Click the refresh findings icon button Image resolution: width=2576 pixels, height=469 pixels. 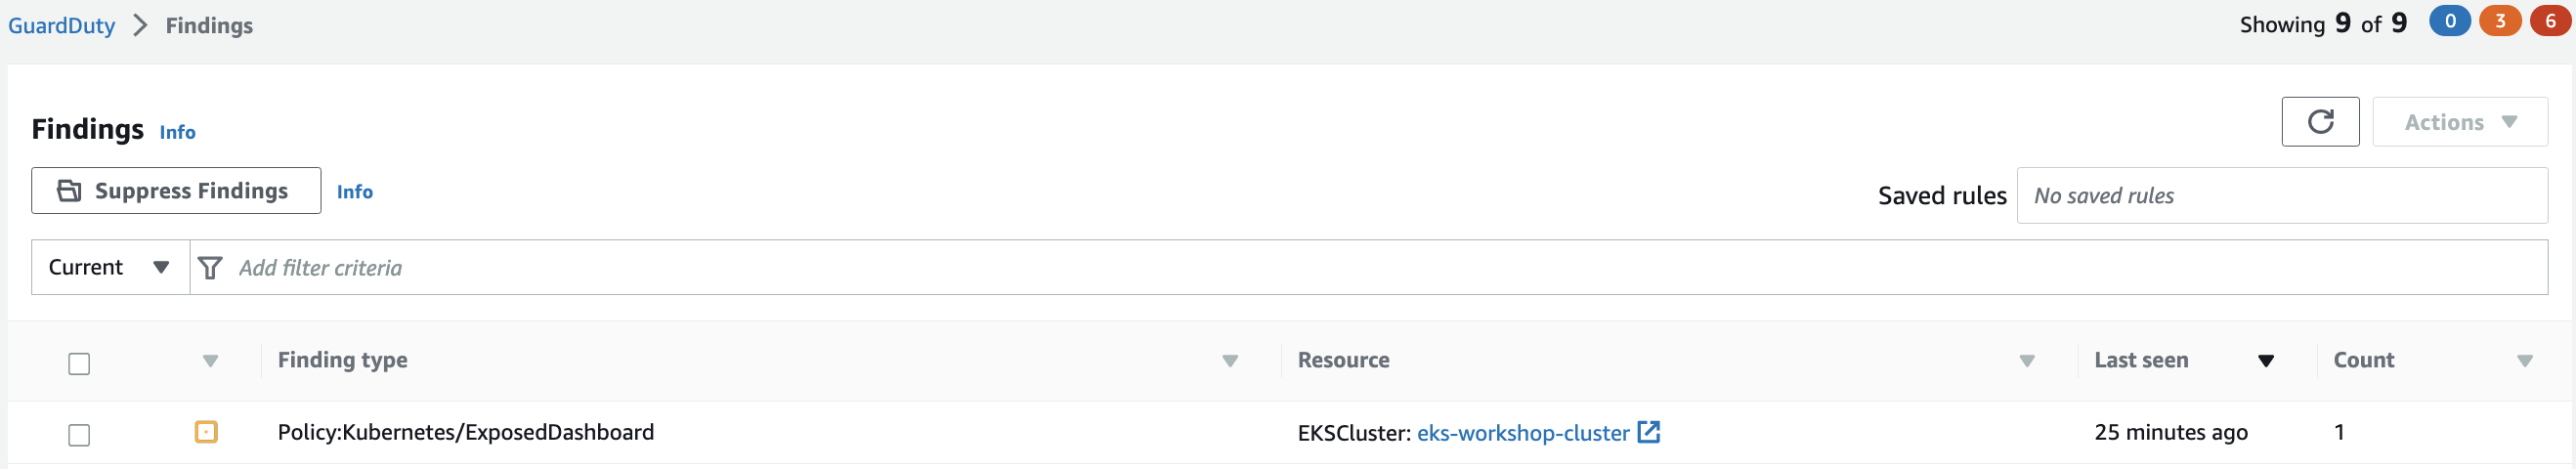(2319, 122)
